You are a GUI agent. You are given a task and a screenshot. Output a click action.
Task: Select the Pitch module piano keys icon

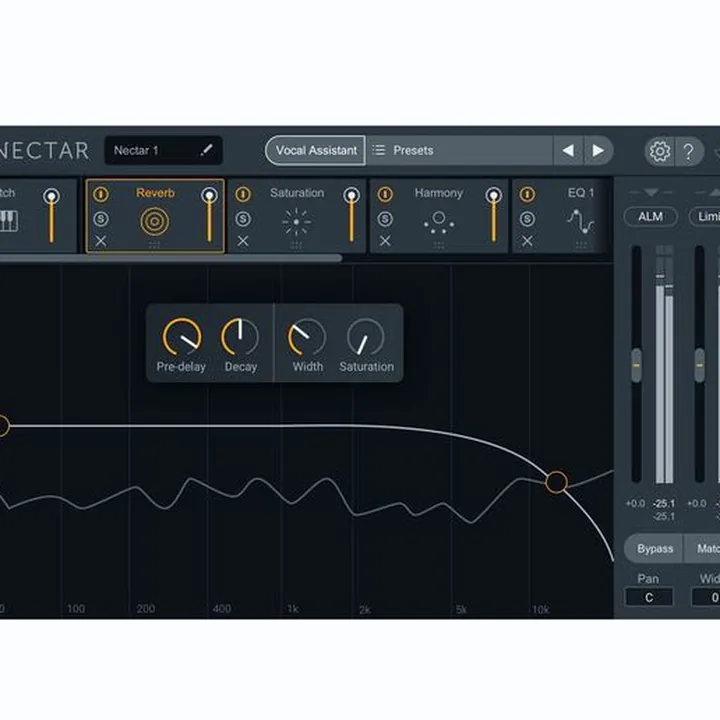[9, 221]
